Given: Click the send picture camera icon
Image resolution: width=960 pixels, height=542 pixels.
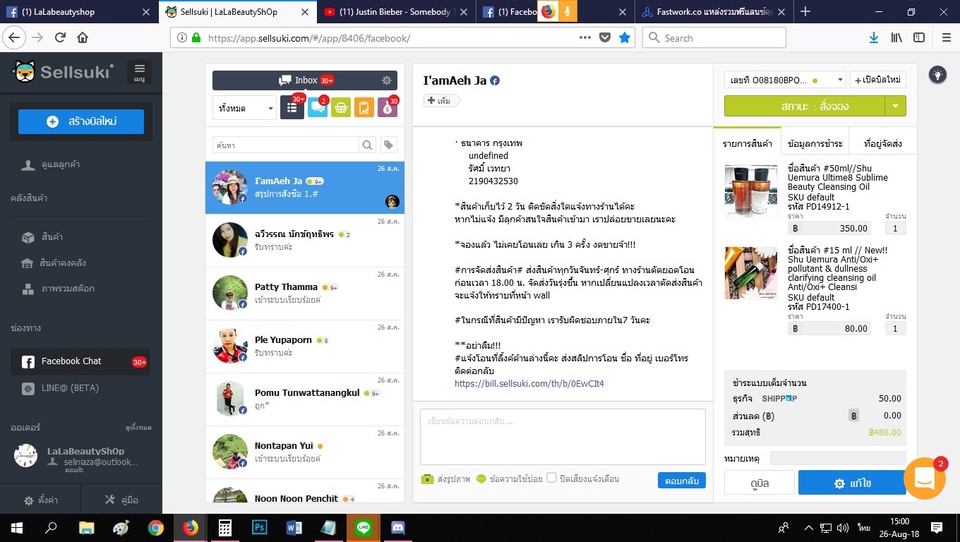Looking at the screenshot, I should coord(427,479).
